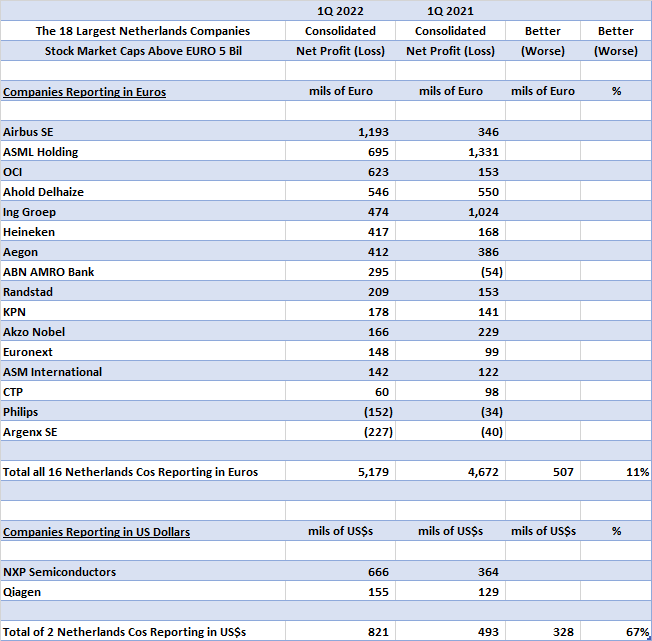This screenshot has width=652, height=641.
Task: Click KPN 2021 value 141
Action: point(488,312)
